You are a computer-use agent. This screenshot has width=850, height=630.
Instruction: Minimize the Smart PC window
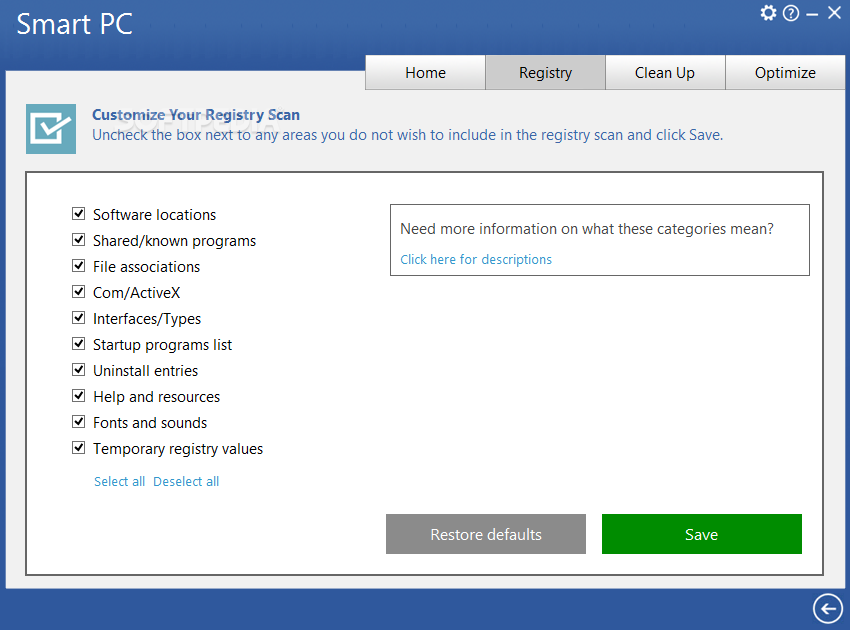point(812,15)
